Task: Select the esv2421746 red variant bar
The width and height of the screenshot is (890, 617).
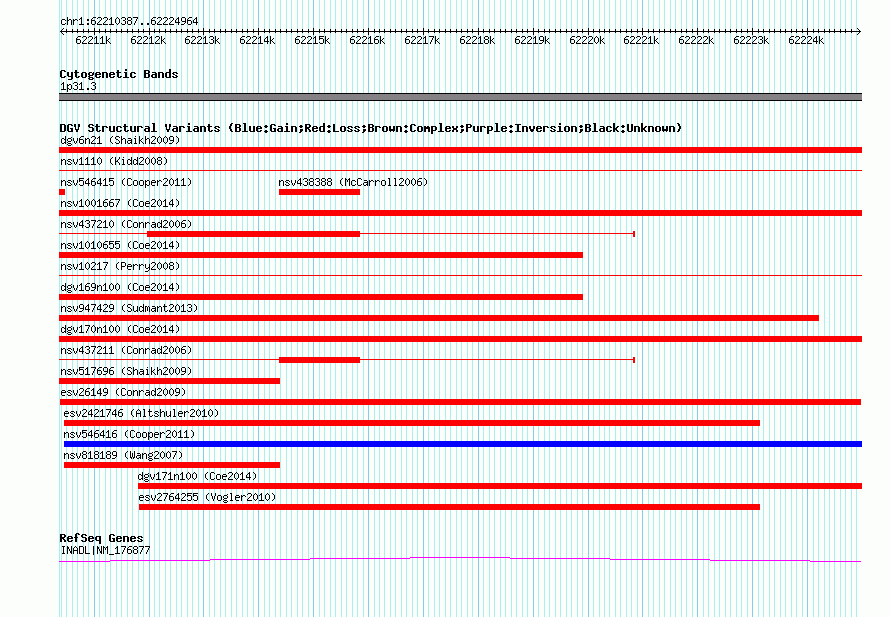Action: 412,423
